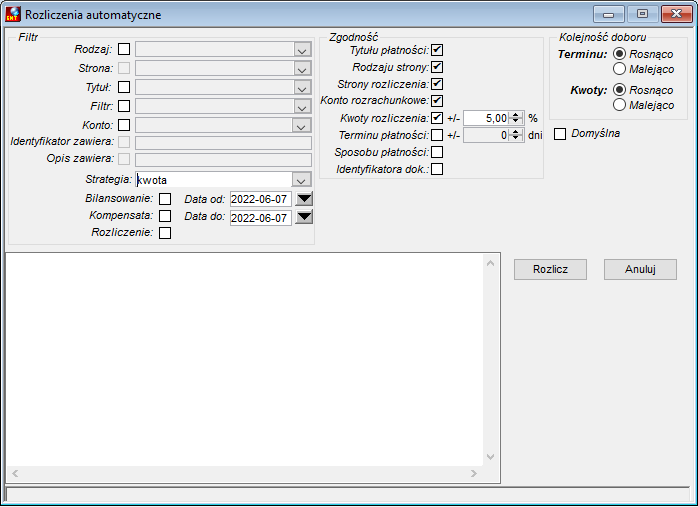This screenshot has width=698, height=507.
Task: Click the results list scroll down arrow
Action: click(491, 457)
